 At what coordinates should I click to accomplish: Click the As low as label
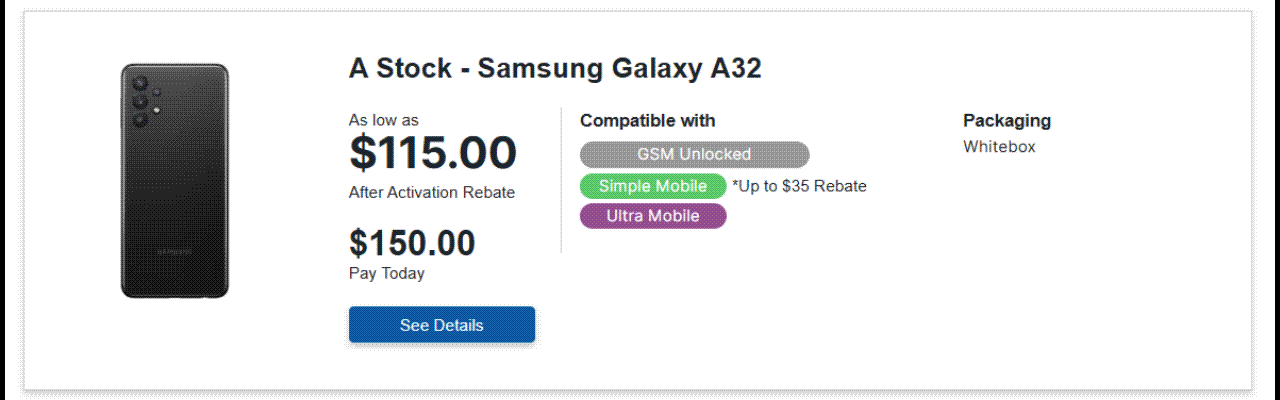click(383, 120)
